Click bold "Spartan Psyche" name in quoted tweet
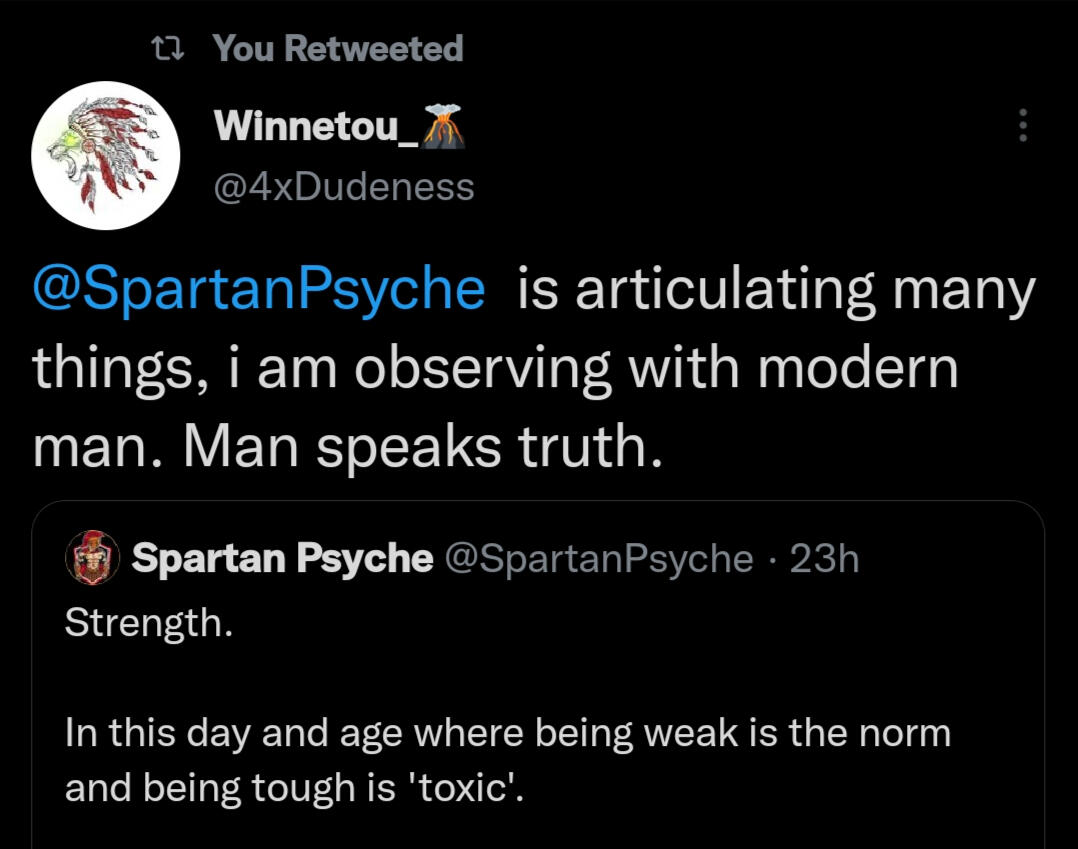 click(282, 559)
